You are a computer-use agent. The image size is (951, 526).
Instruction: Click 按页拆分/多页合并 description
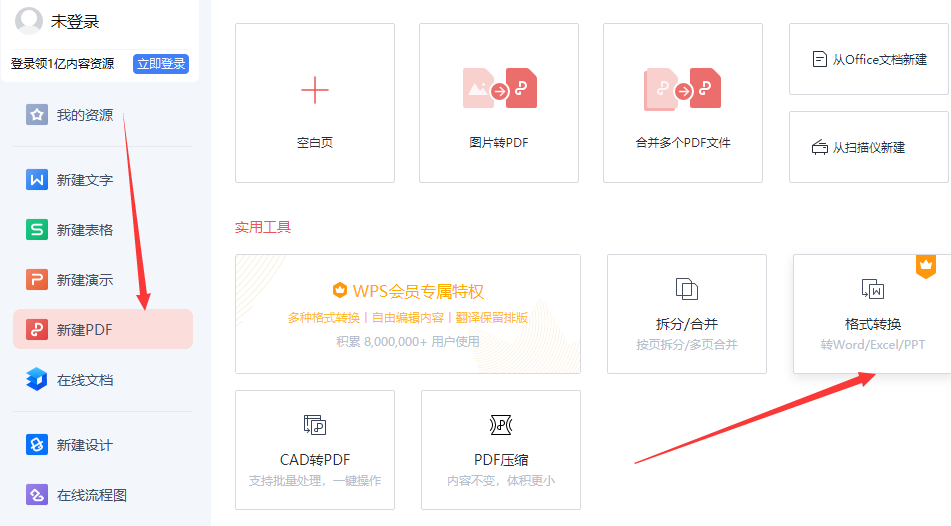[x=687, y=345]
